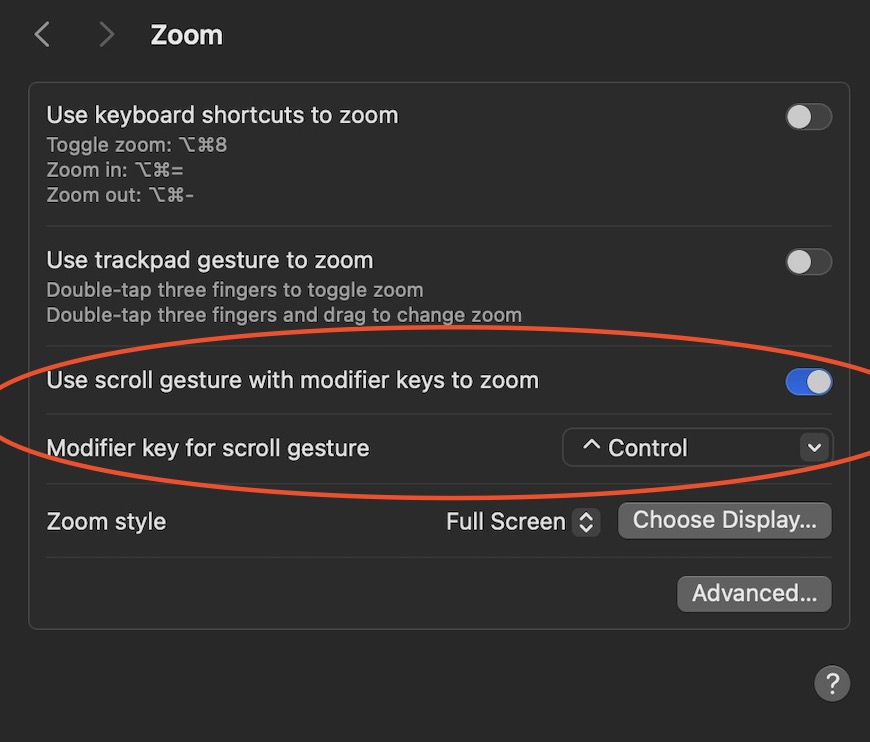Click the Use scroll gesture with modifier keys label

pos(293,381)
